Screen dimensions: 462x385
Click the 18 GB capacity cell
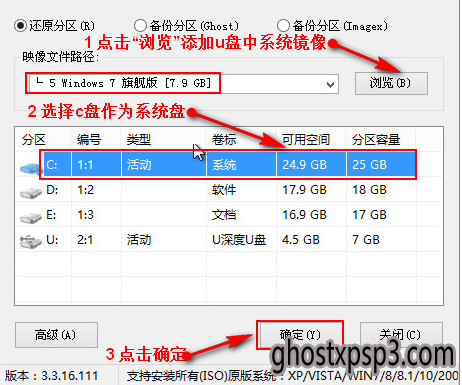(x=369, y=190)
